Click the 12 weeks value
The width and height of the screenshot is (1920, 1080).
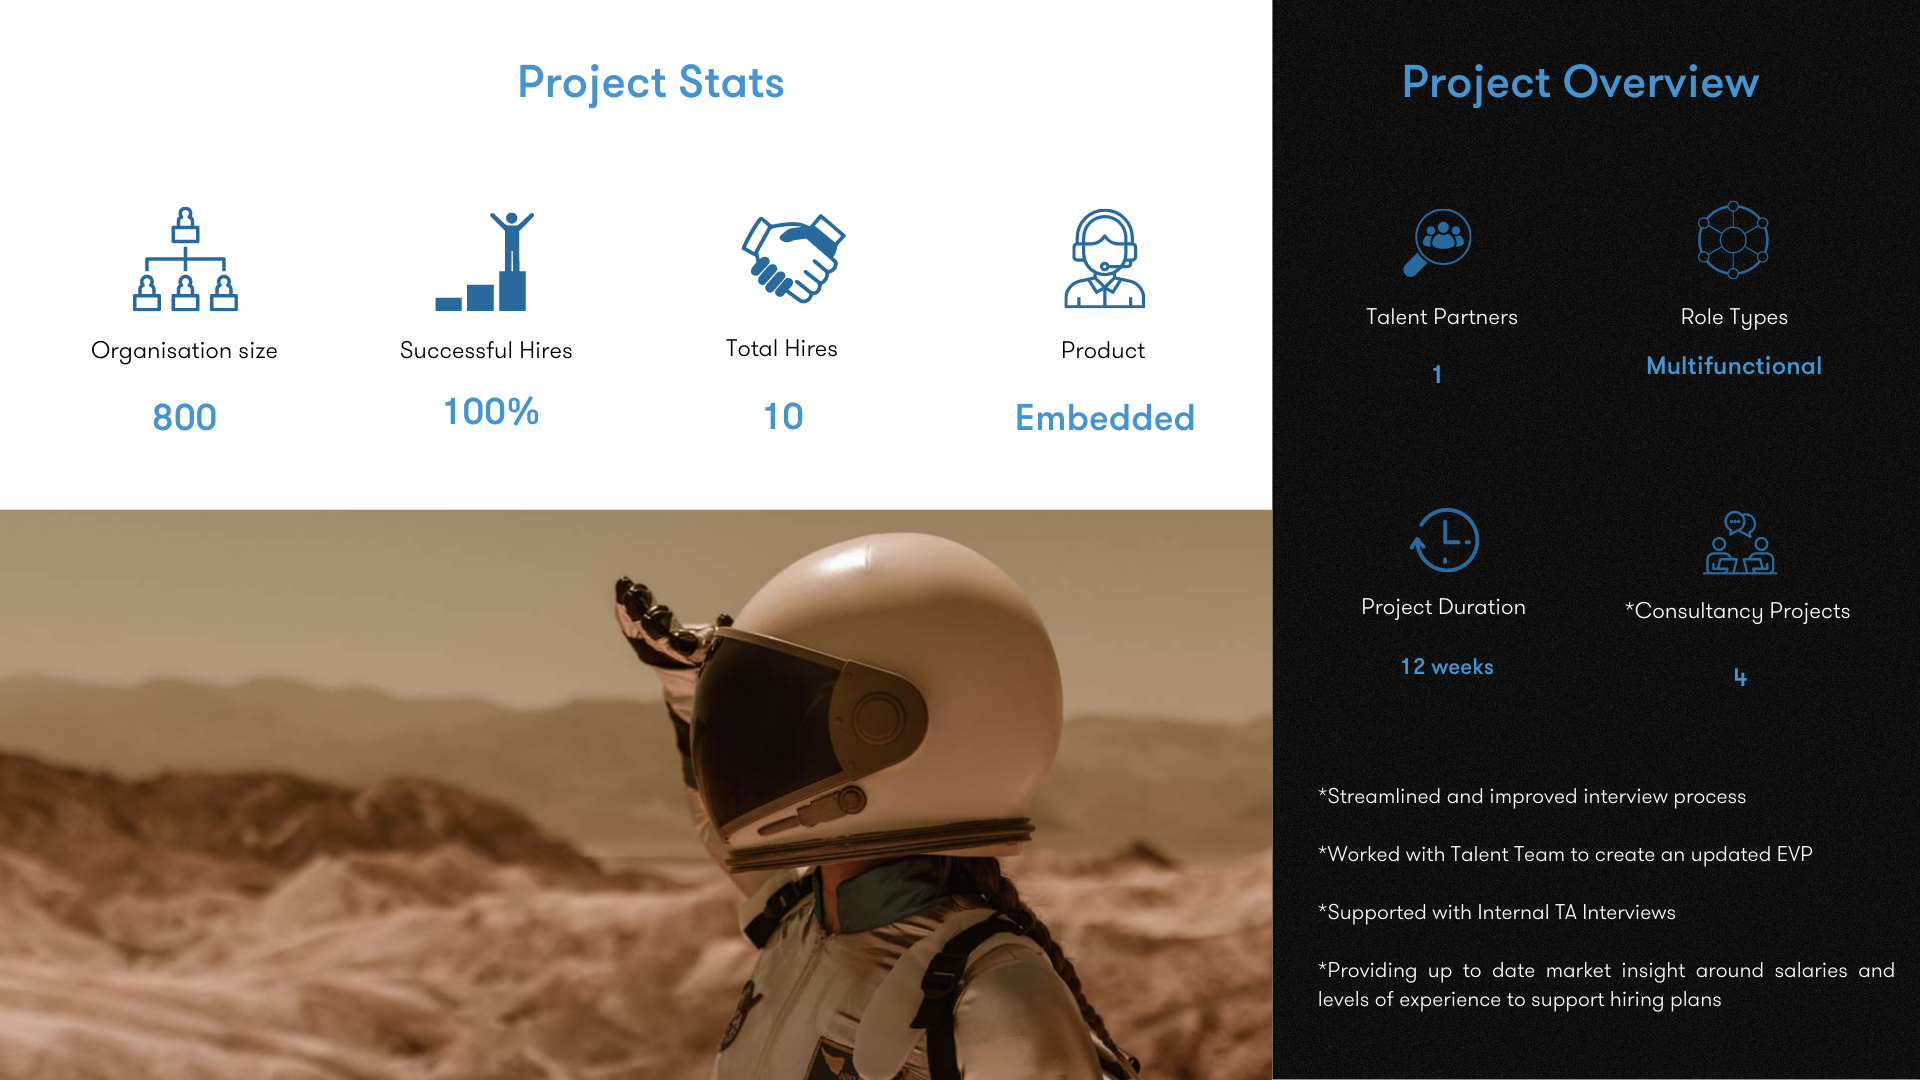pos(1447,667)
